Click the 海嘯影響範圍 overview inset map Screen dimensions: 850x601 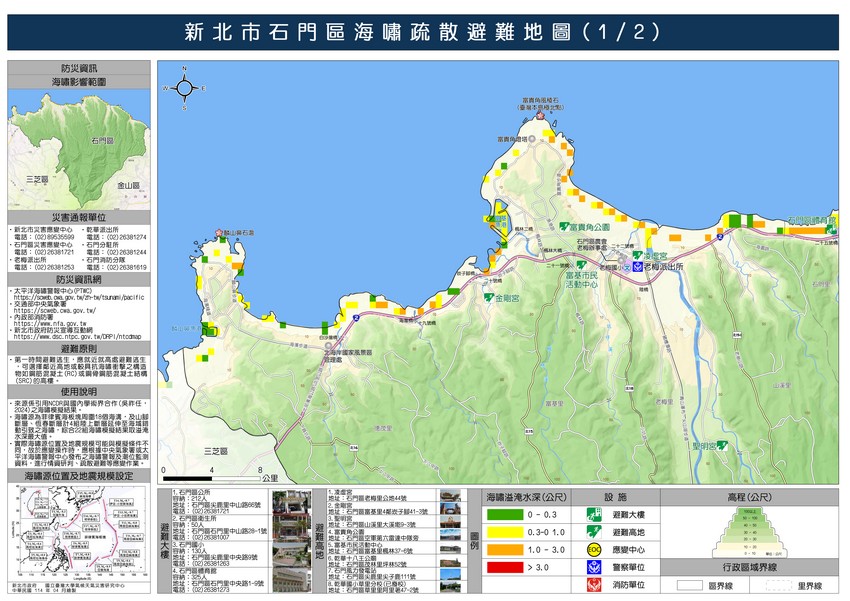point(80,145)
